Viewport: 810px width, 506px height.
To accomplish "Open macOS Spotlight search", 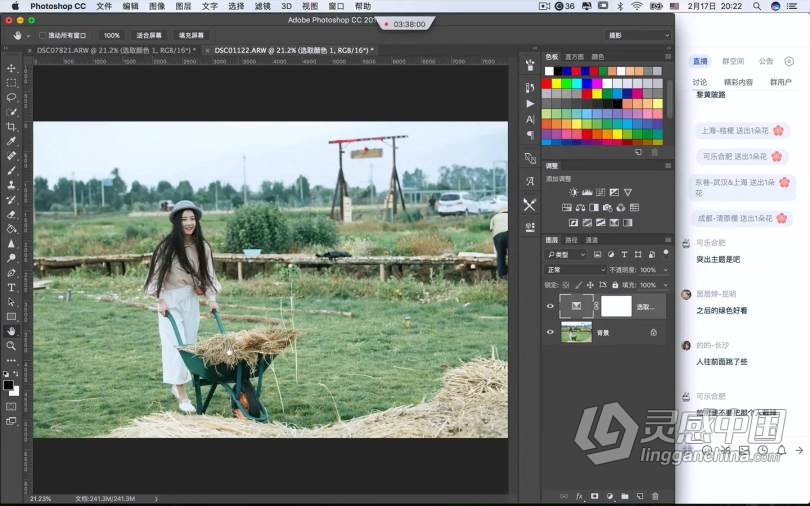I will 757,6.
